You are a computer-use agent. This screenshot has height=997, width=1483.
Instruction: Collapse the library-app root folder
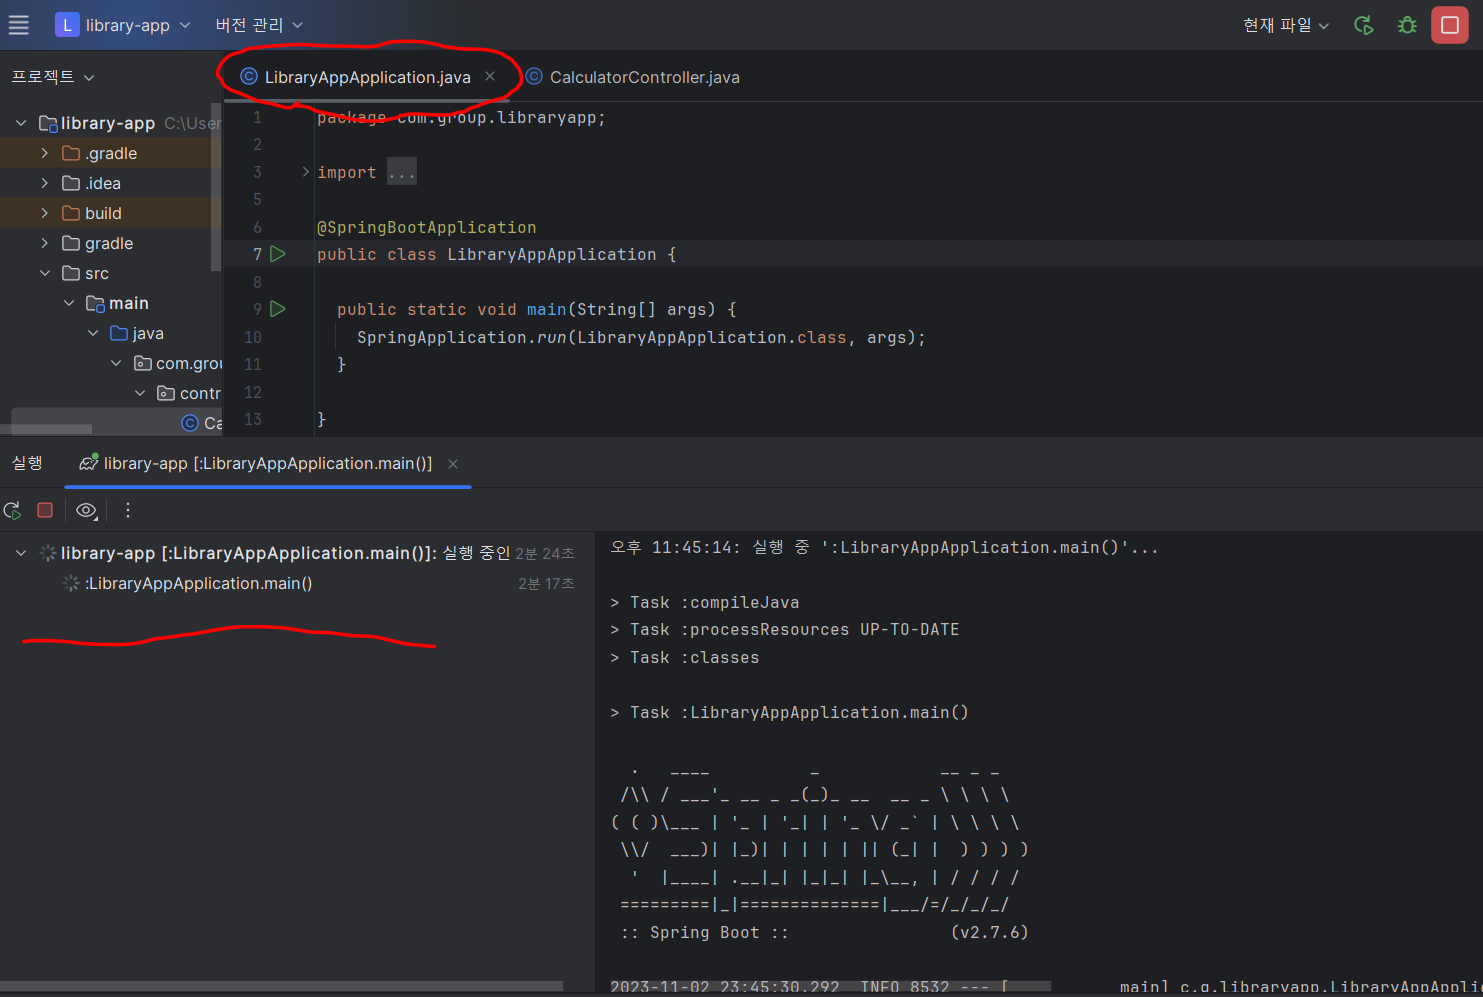(x=21, y=123)
